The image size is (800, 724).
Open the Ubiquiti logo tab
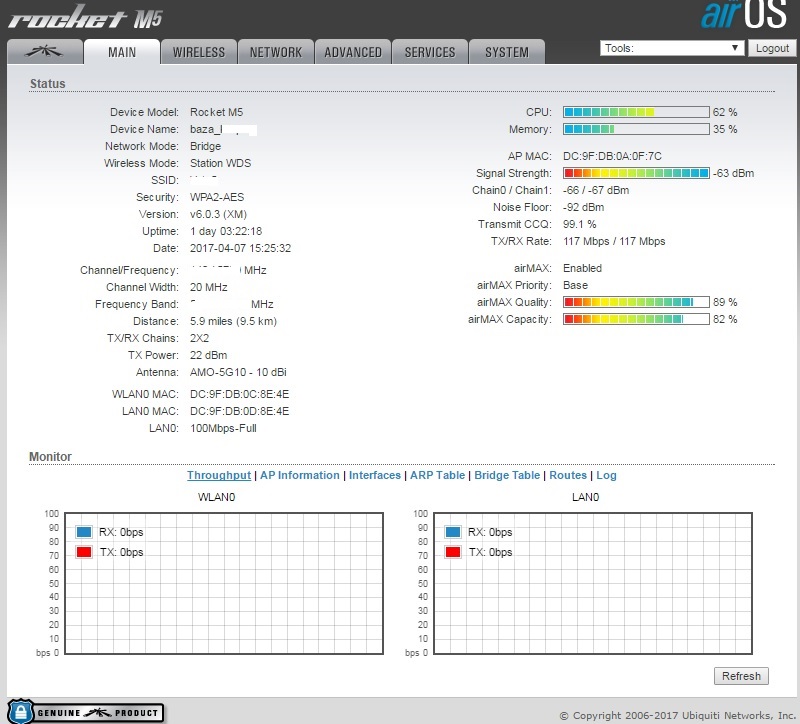tap(45, 52)
